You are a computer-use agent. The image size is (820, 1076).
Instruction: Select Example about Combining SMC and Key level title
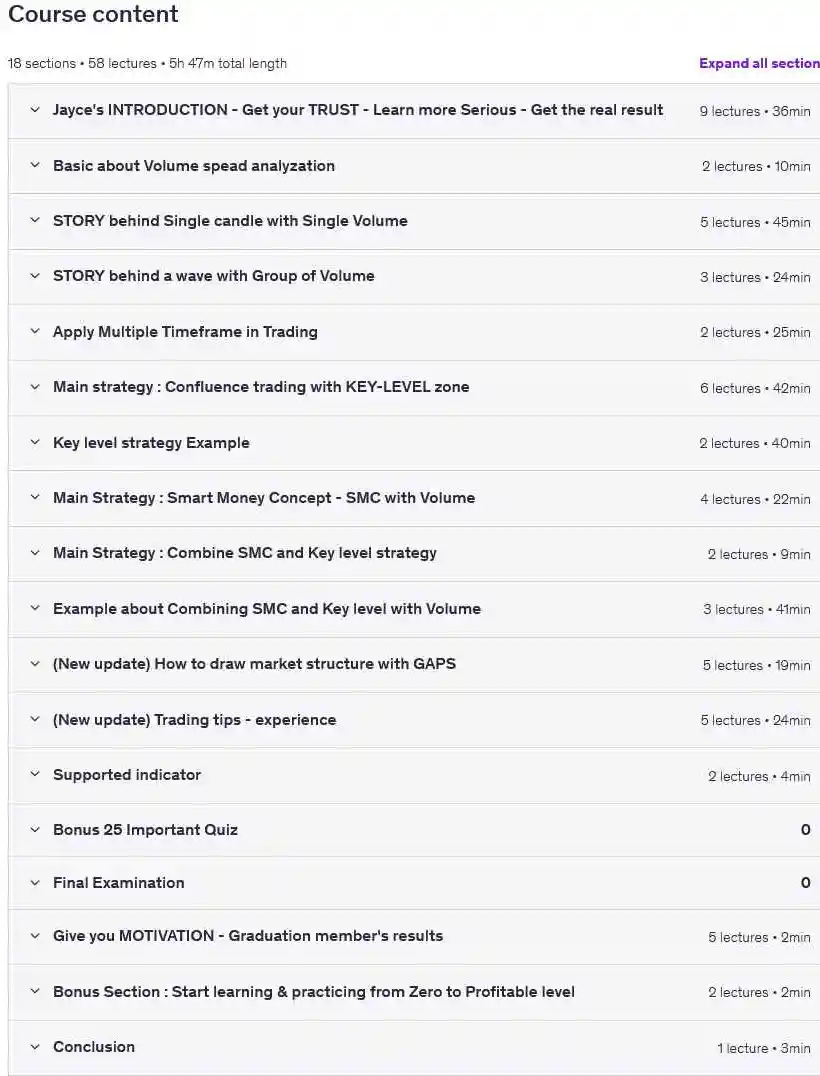coord(267,609)
